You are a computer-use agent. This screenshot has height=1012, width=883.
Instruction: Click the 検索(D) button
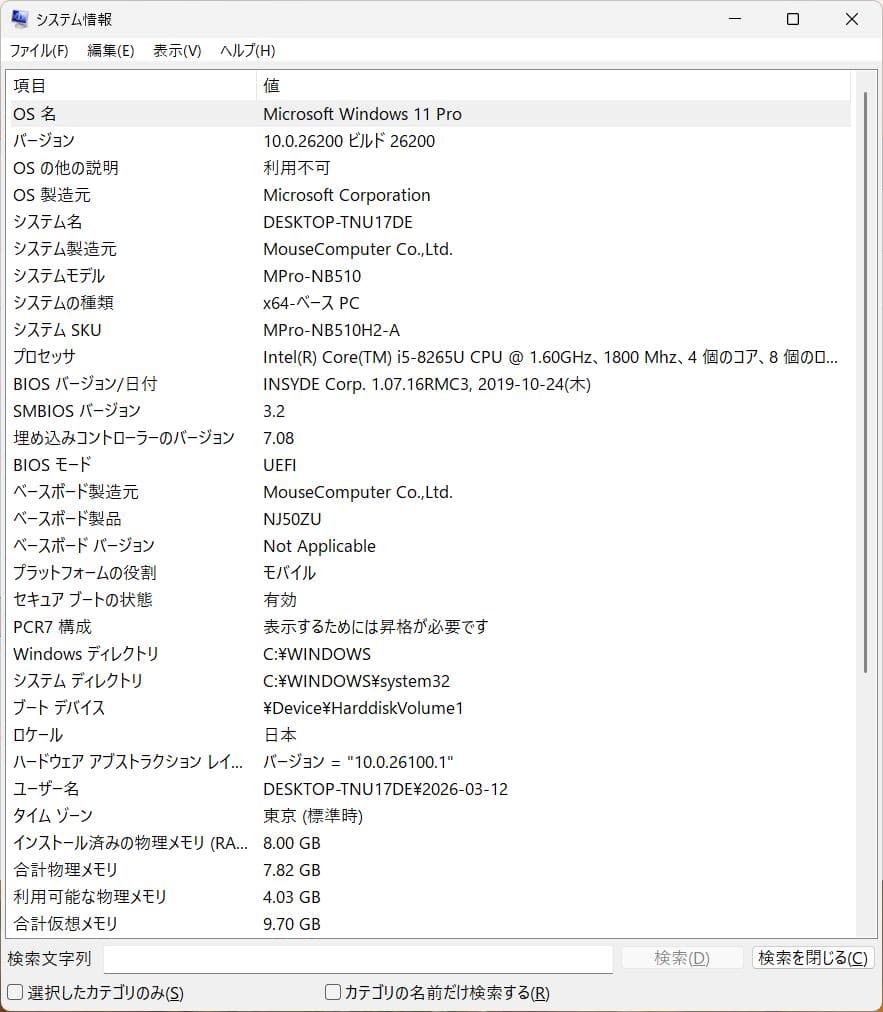[682, 958]
